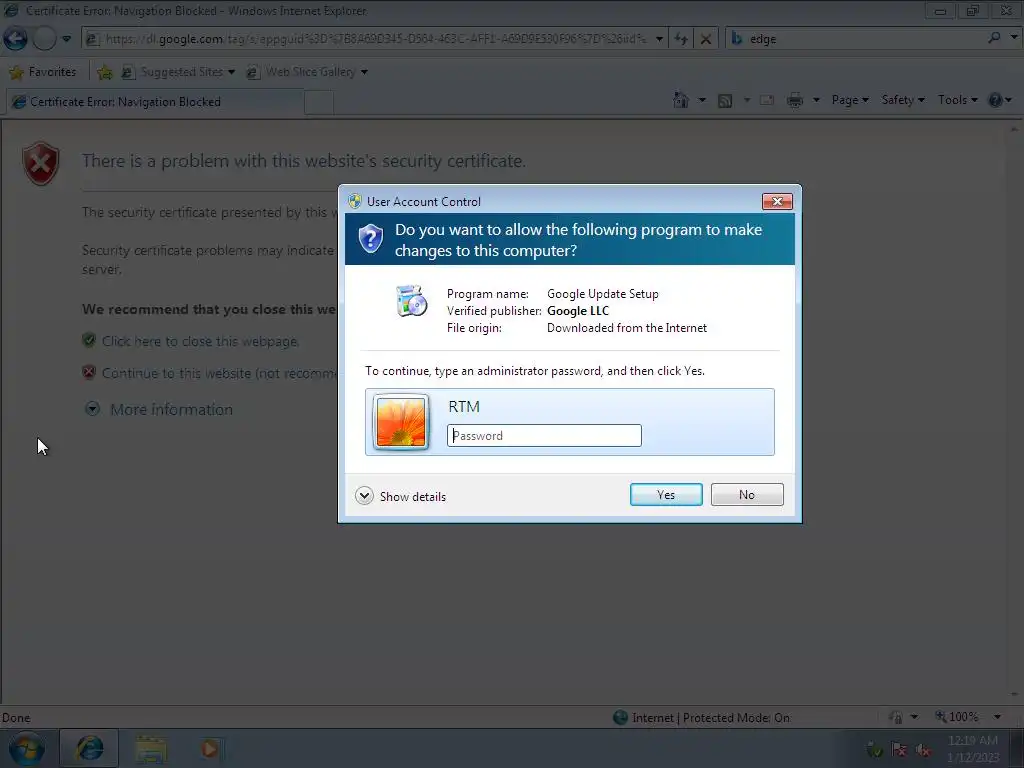Click the IE Forward navigation button
Image resolution: width=1024 pixels, height=768 pixels.
44,39
